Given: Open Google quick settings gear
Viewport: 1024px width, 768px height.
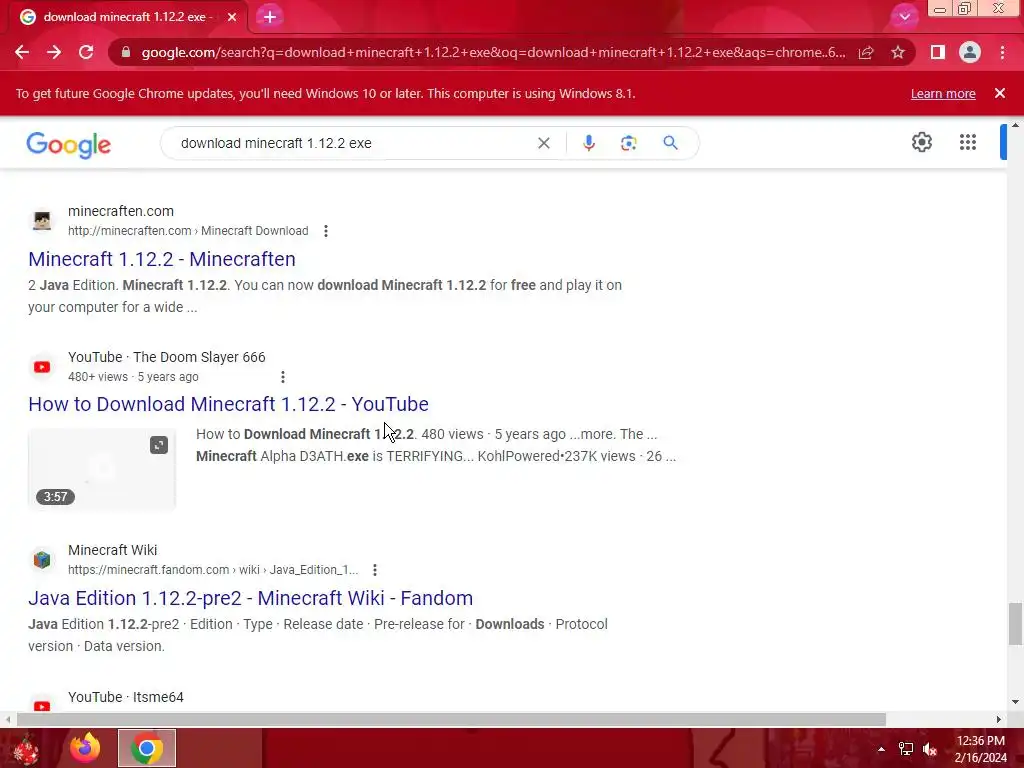Looking at the screenshot, I should click(921, 142).
